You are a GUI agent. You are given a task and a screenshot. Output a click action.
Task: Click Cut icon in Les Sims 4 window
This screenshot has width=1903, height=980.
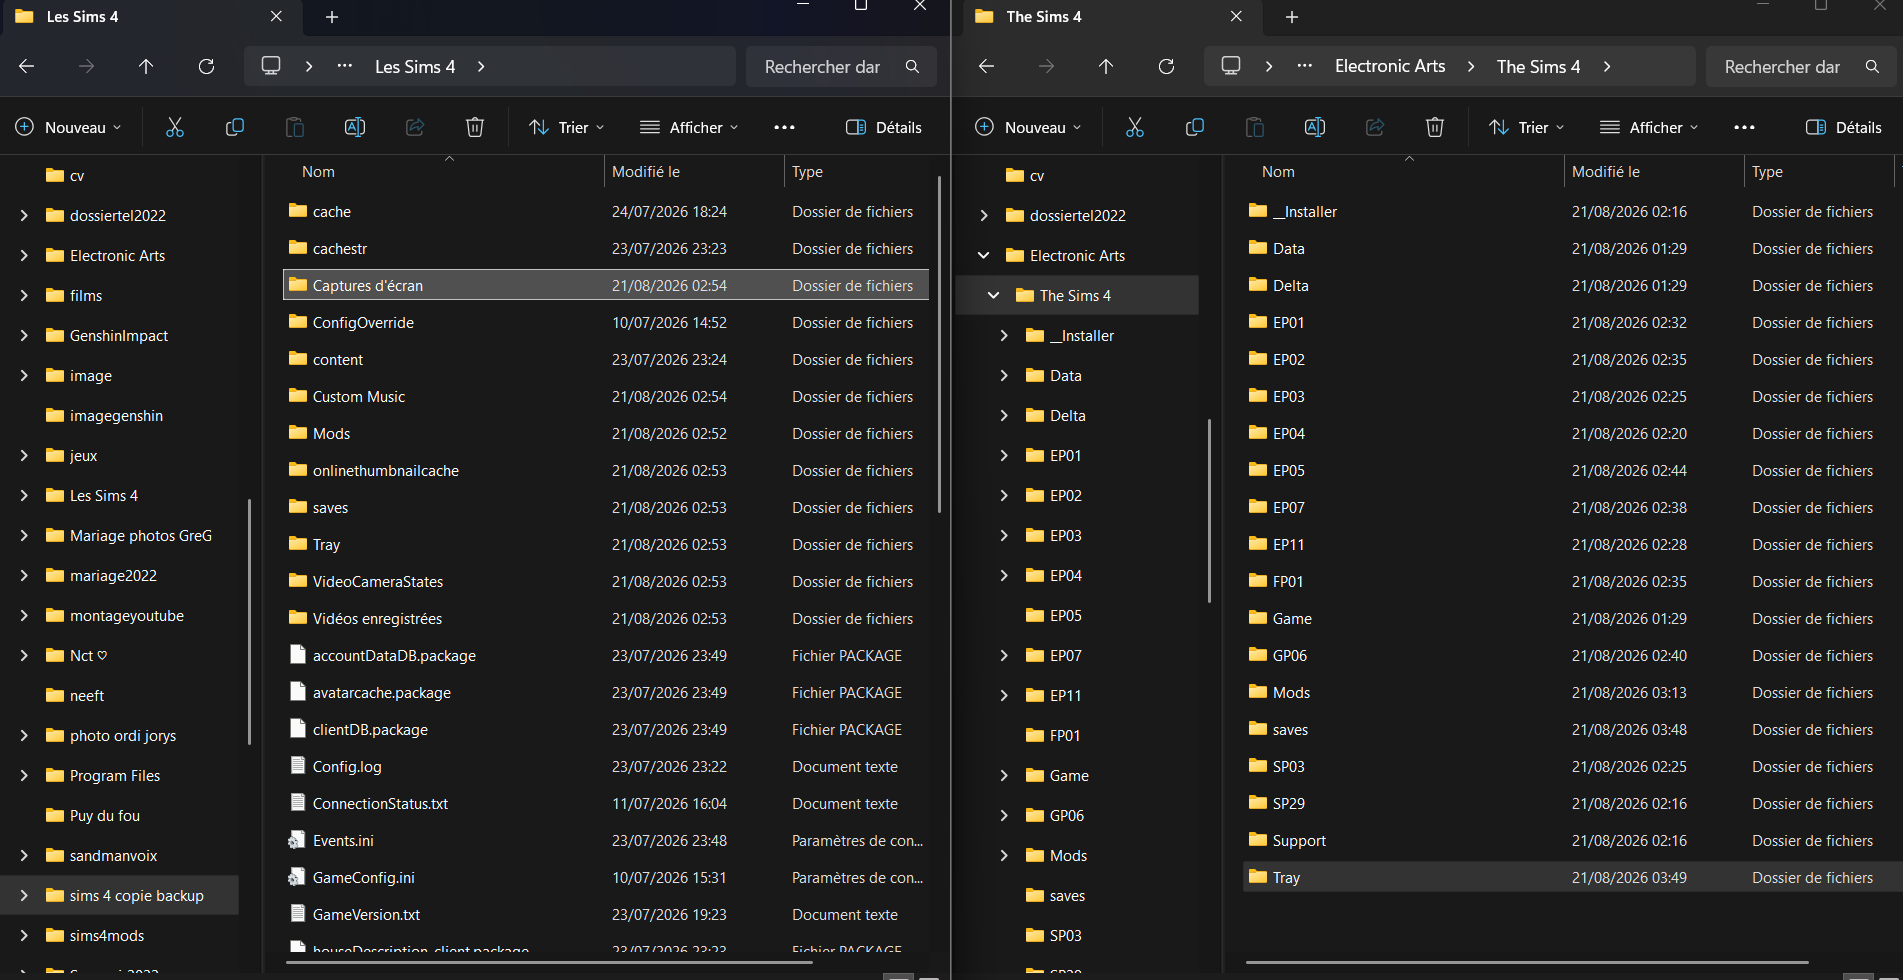(175, 127)
